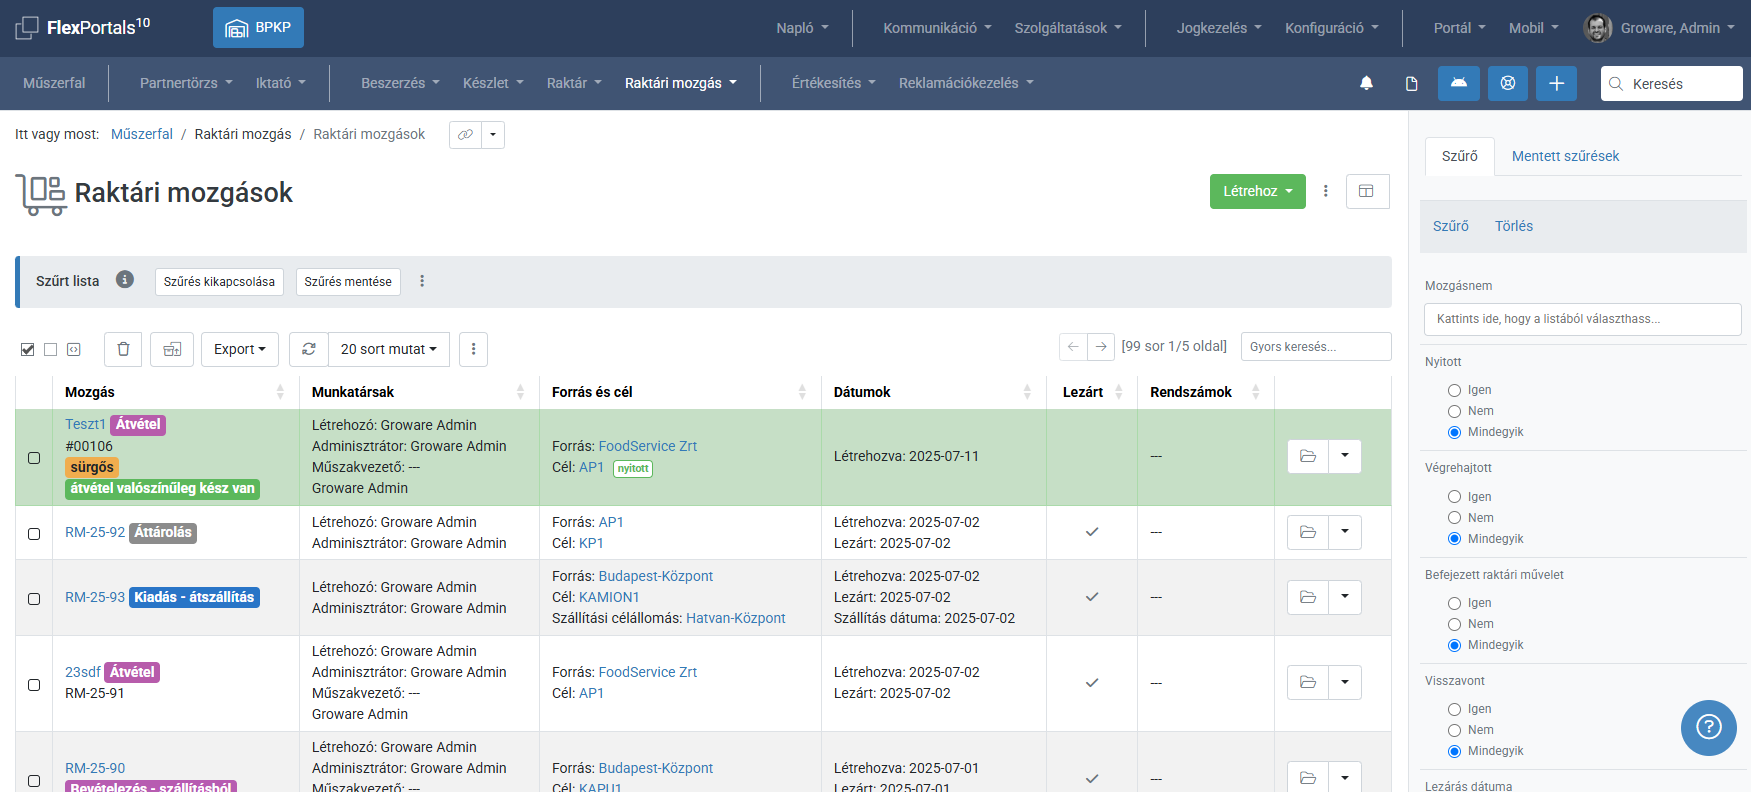Viewport: 1751px width, 792px height.
Task: Tick the checkbox for RM-25-92 row
Action: click(x=34, y=534)
